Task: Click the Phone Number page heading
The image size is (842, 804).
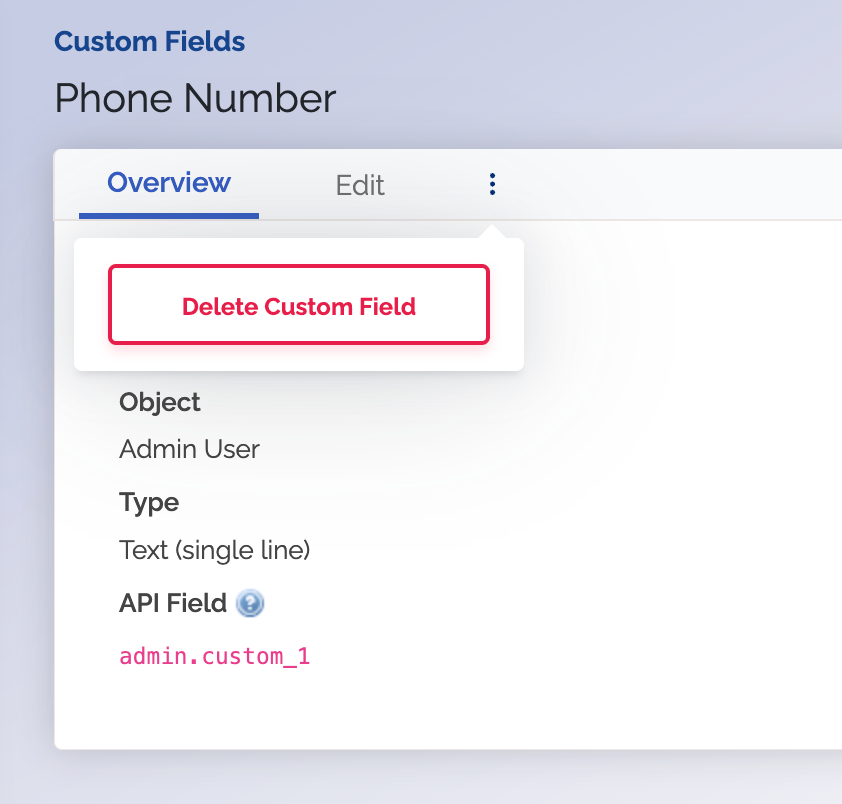Action: 195,98
